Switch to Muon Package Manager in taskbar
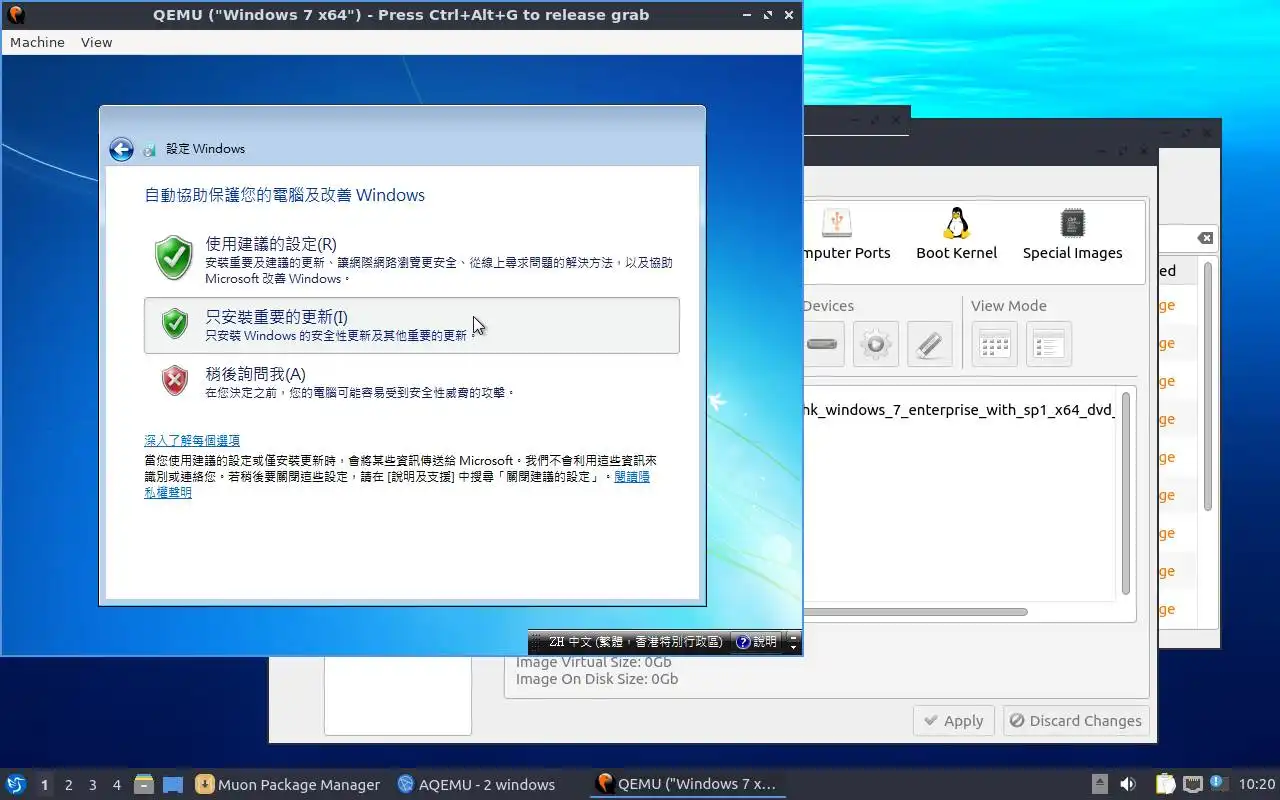1280x800 pixels. (288, 785)
